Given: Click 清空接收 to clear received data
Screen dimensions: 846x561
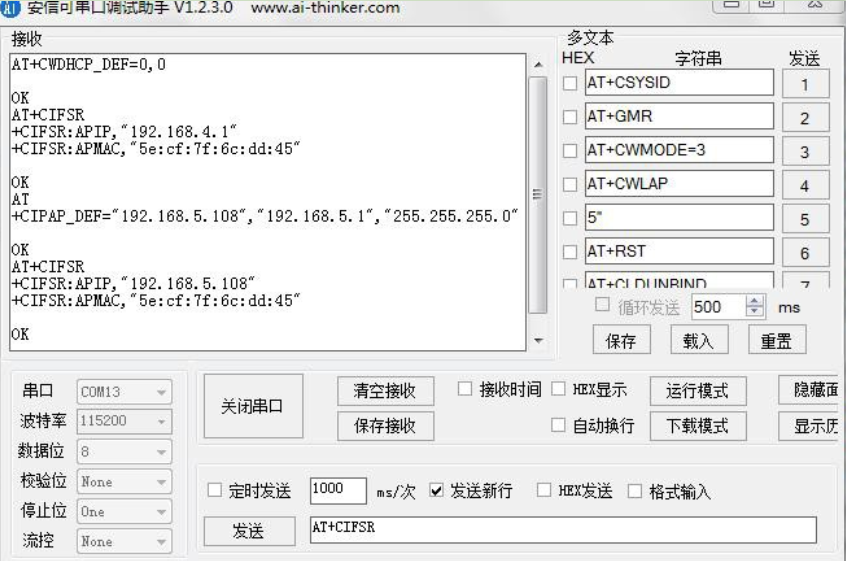Looking at the screenshot, I should click(x=385, y=390).
